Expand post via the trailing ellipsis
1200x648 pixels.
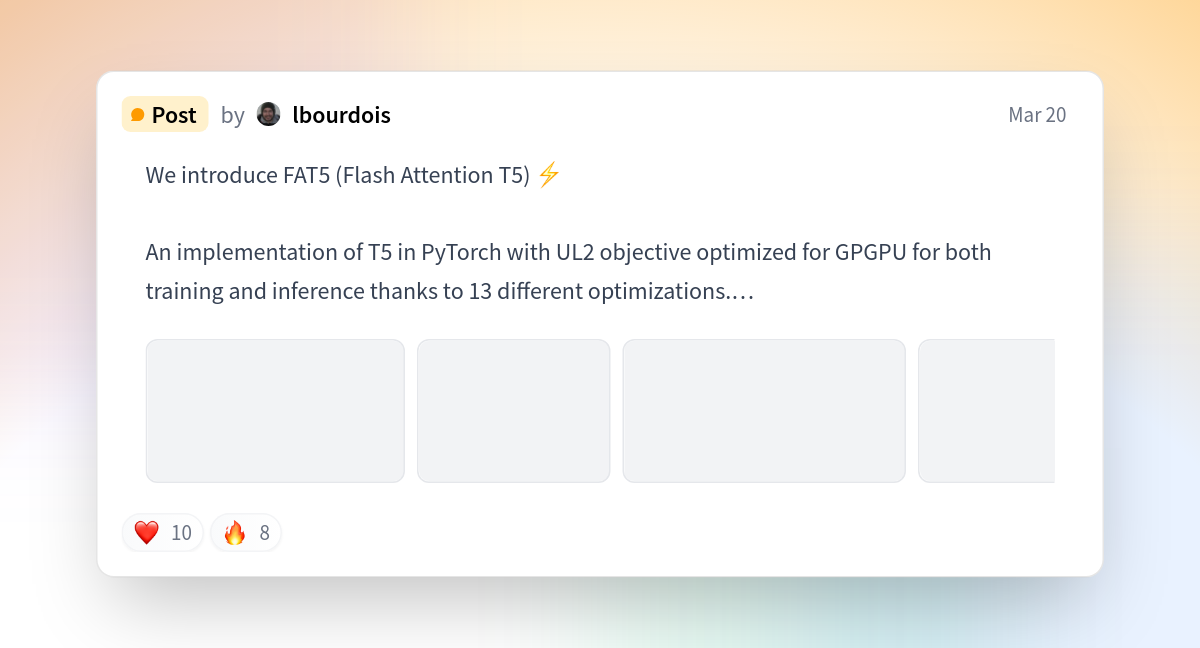744,293
